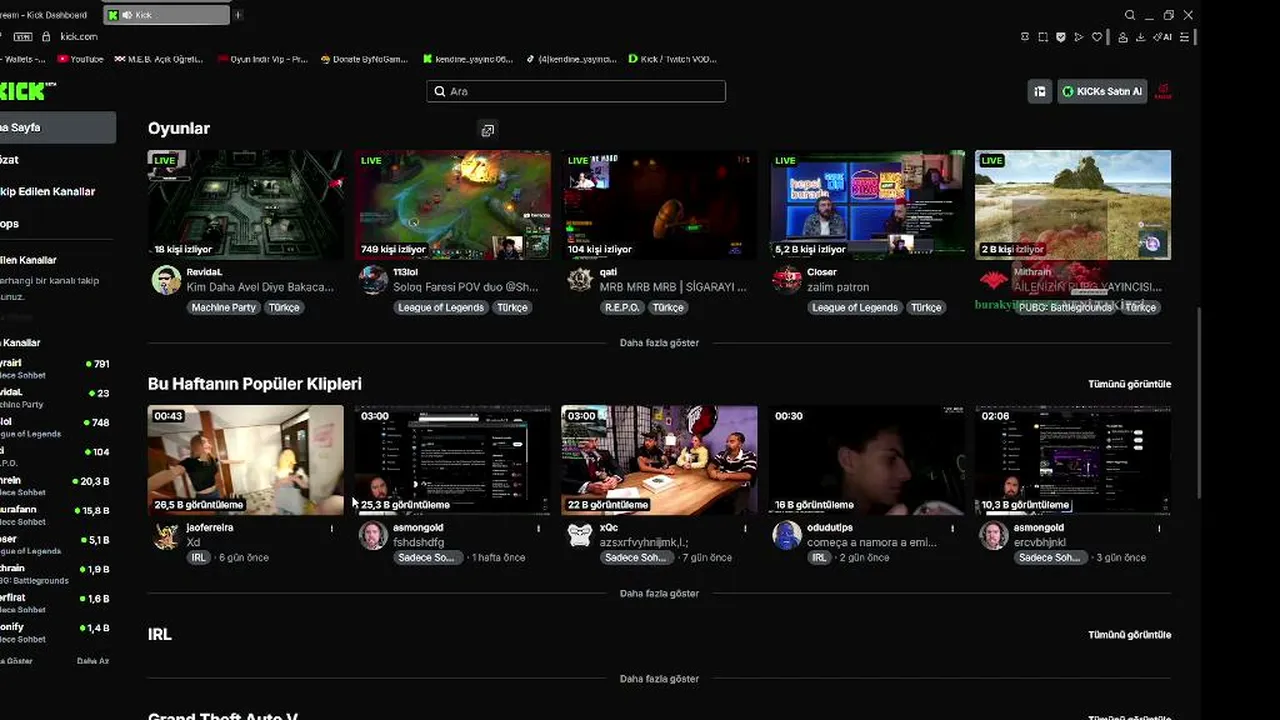Click the heart bookmark icon in address bar
This screenshot has height=720, width=1280.
pos(1097,37)
